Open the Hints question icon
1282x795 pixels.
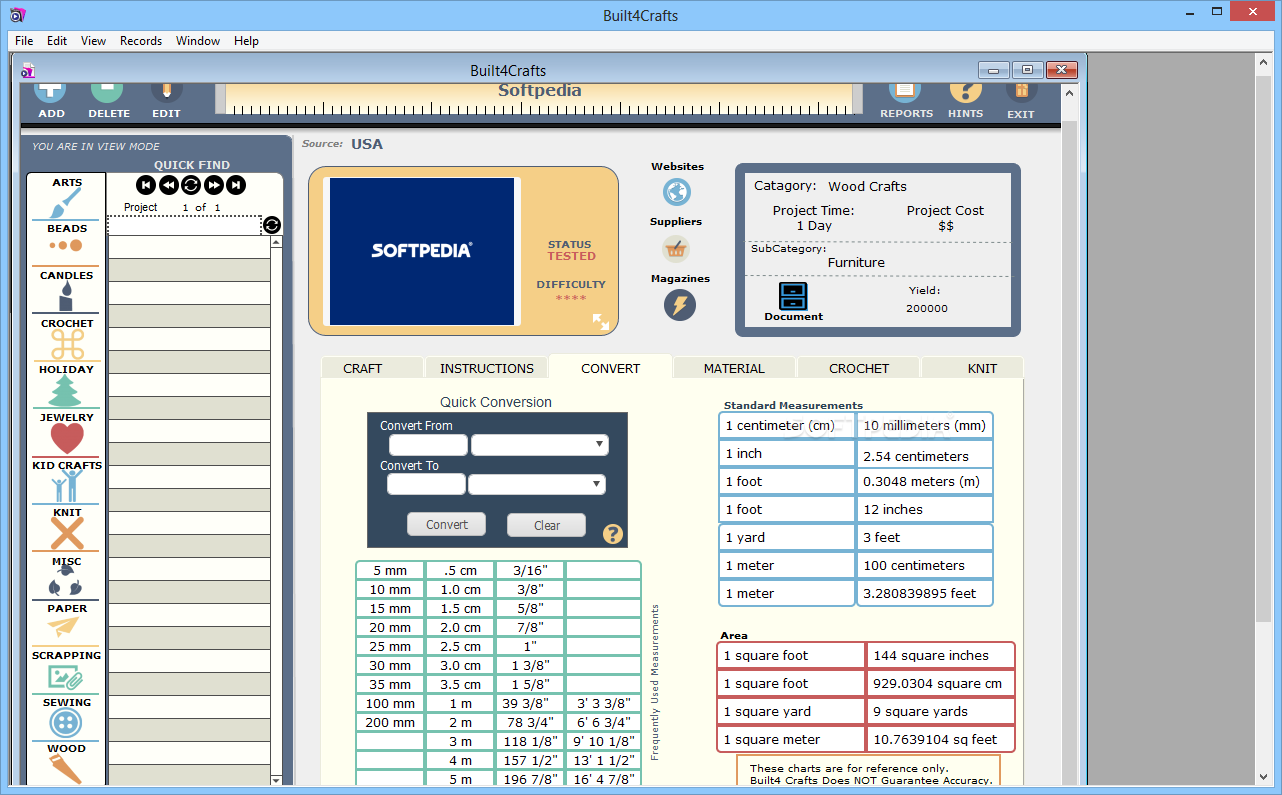(x=965, y=92)
